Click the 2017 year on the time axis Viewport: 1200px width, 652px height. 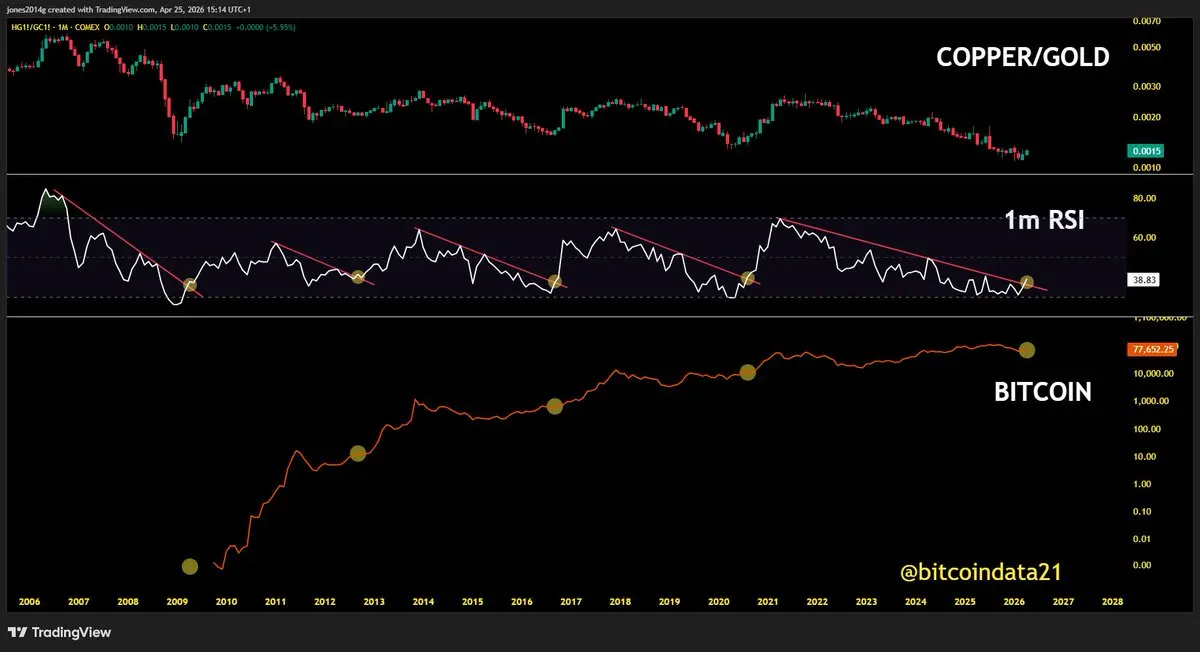pyautogui.click(x=570, y=603)
